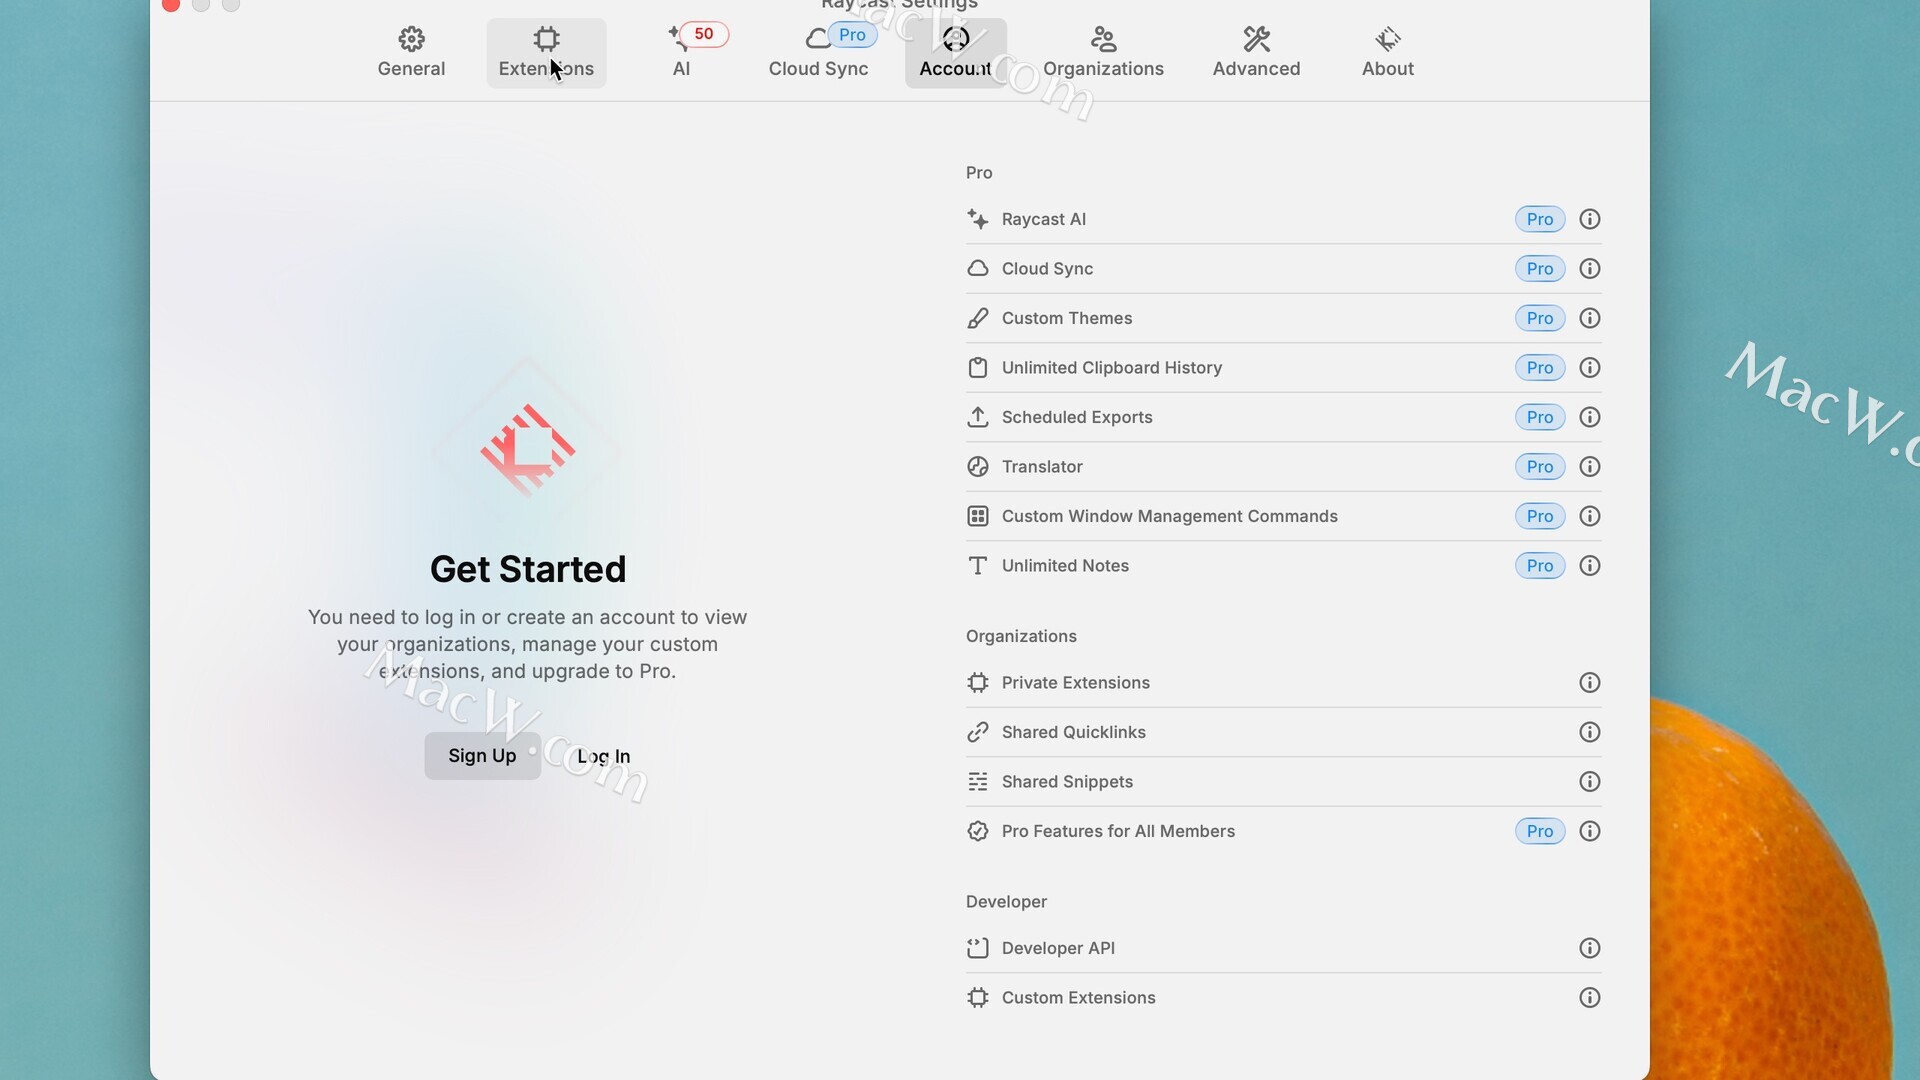Image resolution: width=1920 pixels, height=1080 pixels.
Task: Show info for Custom Window Management Commands
Action: [x=1589, y=516]
